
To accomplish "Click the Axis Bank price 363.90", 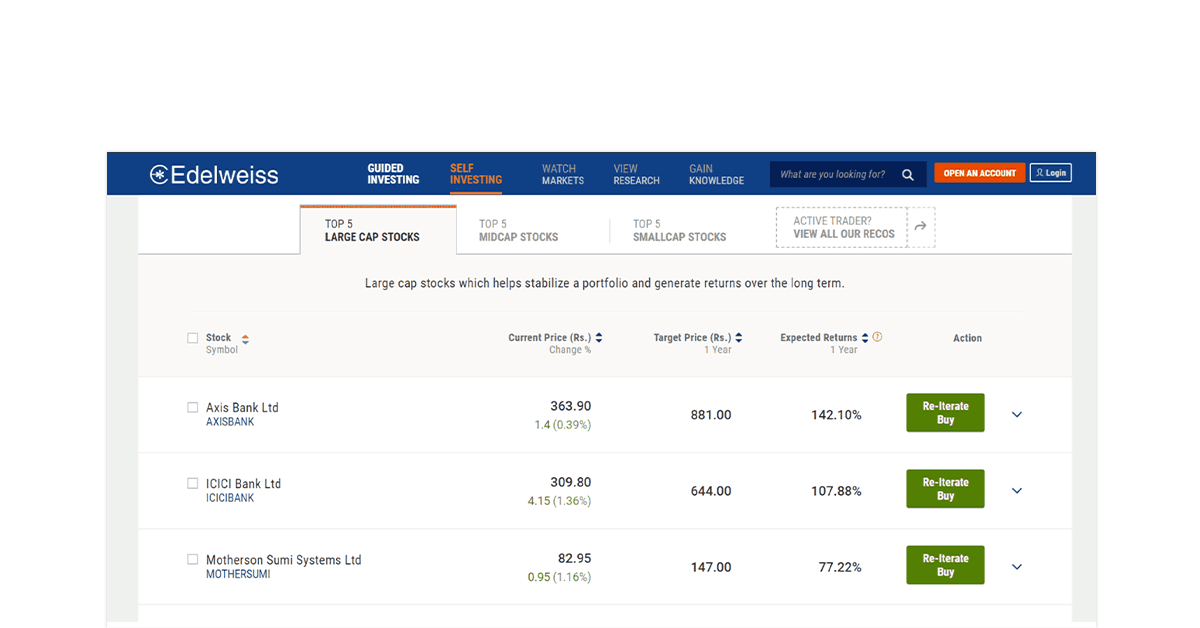I will pos(571,406).
